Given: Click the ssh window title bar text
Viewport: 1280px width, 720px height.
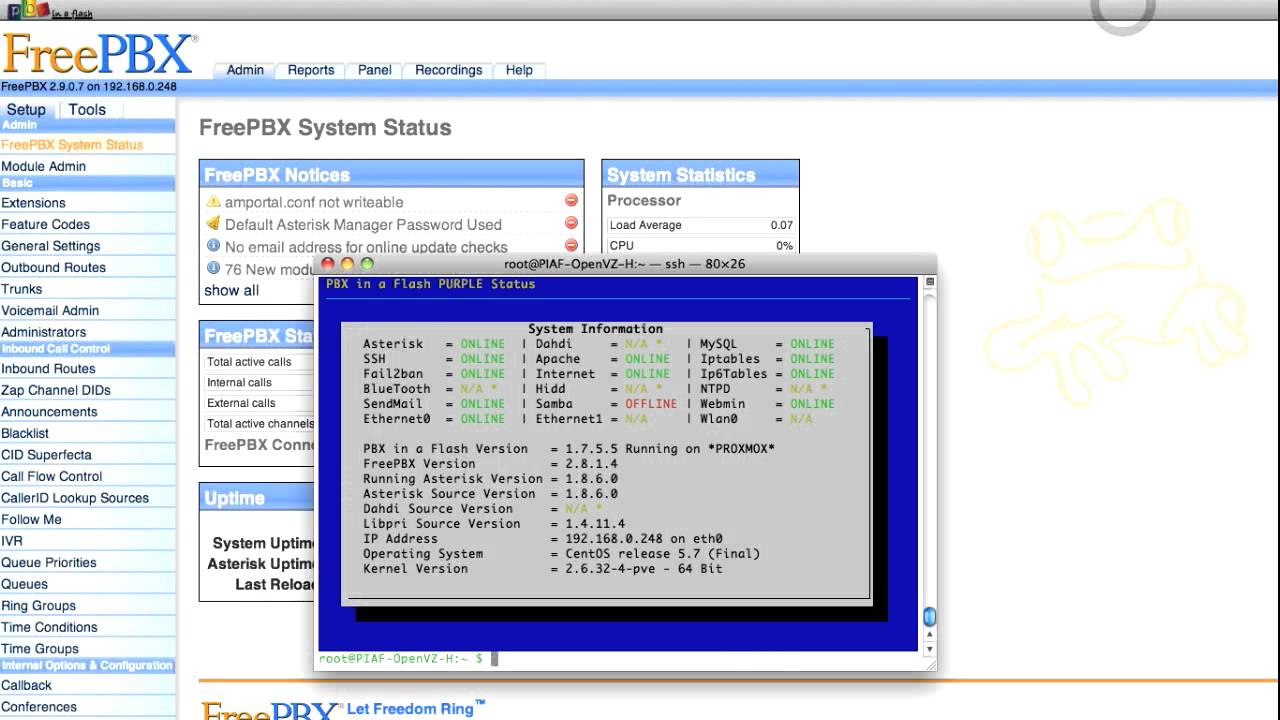Looking at the screenshot, I should (625, 264).
